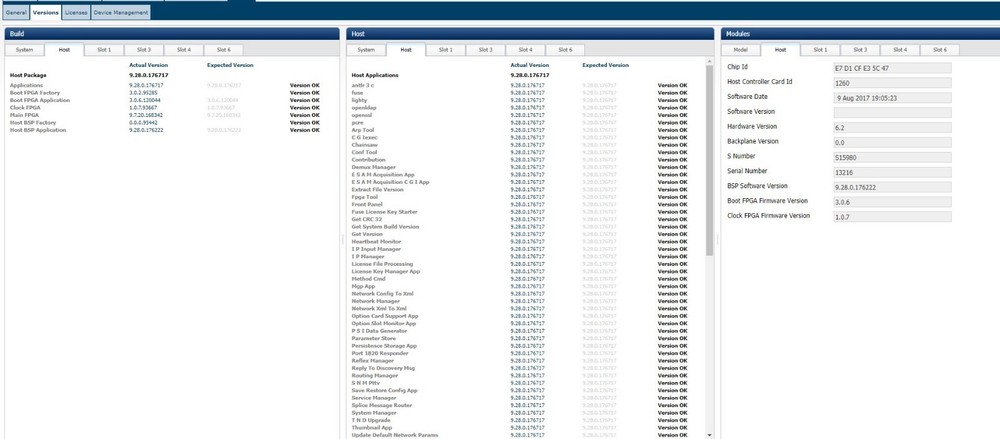Click the Splice Message Router entry
The width and height of the screenshot is (1000, 439).
pyautogui.click(x=382, y=405)
